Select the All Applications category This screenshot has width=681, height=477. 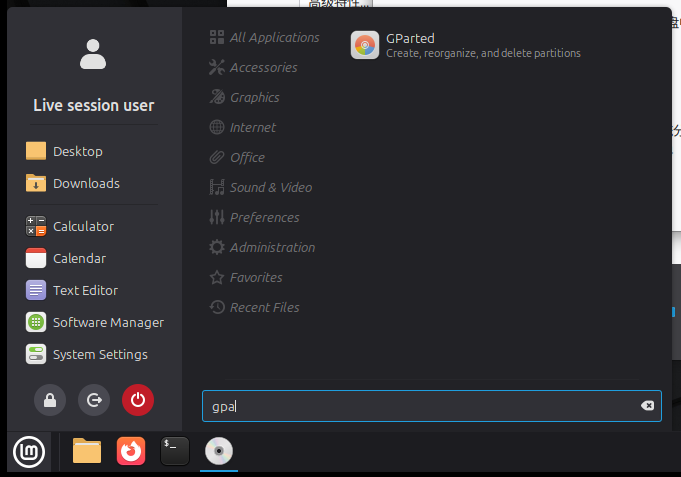[273, 37]
